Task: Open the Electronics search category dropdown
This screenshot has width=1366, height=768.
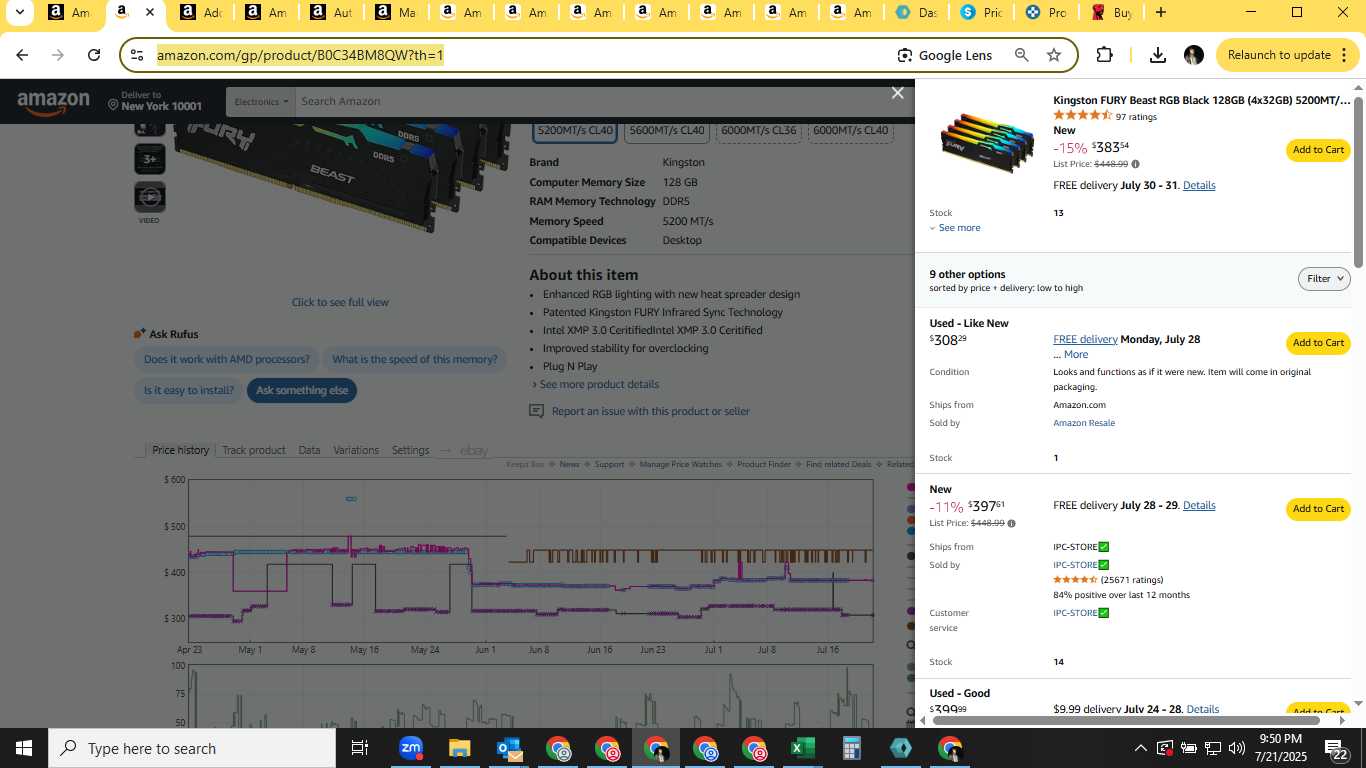Action: coord(262,102)
